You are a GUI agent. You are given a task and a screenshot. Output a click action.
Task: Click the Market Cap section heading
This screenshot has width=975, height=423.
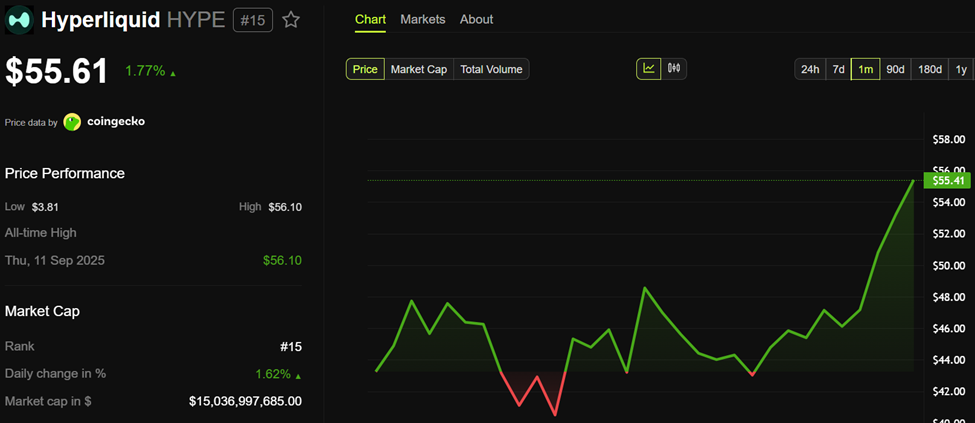click(x=42, y=311)
